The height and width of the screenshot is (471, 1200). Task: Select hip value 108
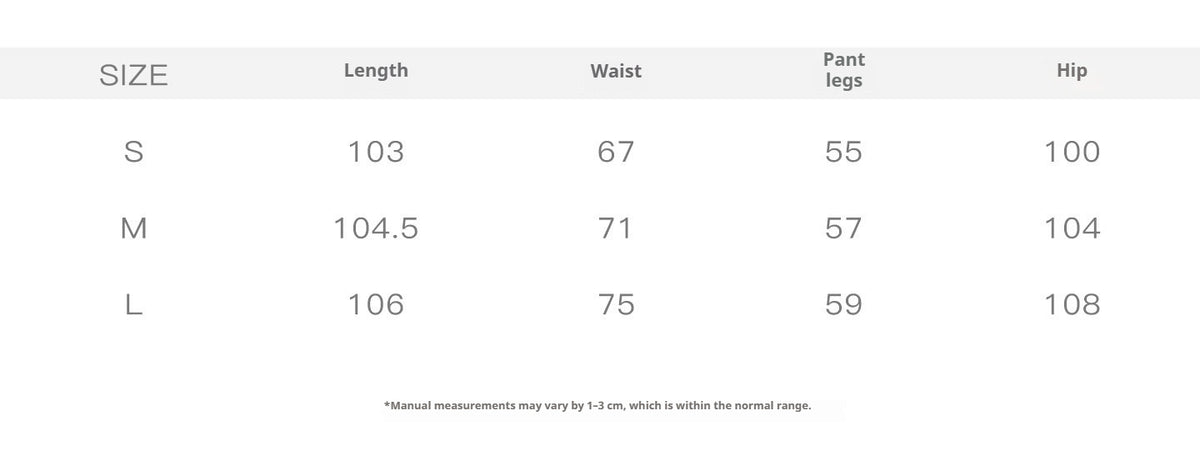1072,305
